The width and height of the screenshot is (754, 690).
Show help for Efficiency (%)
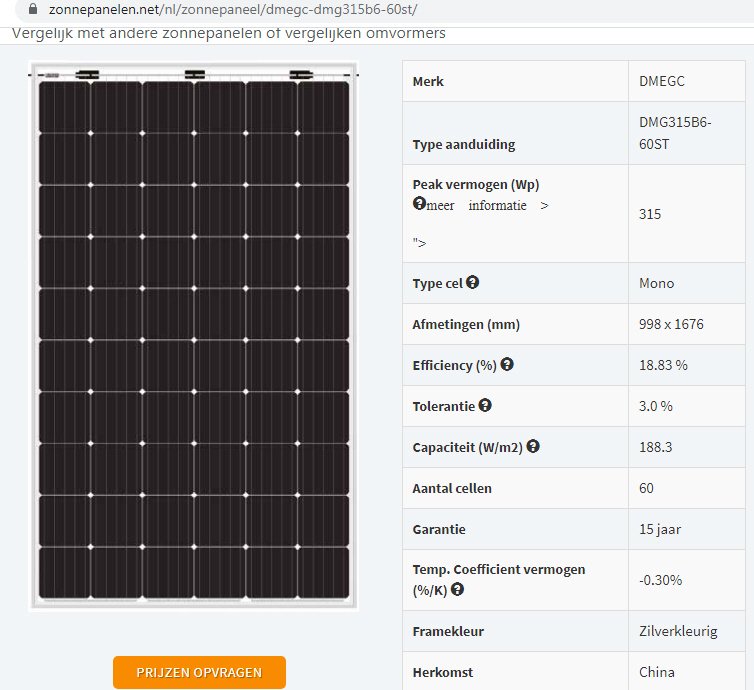click(x=507, y=365)
